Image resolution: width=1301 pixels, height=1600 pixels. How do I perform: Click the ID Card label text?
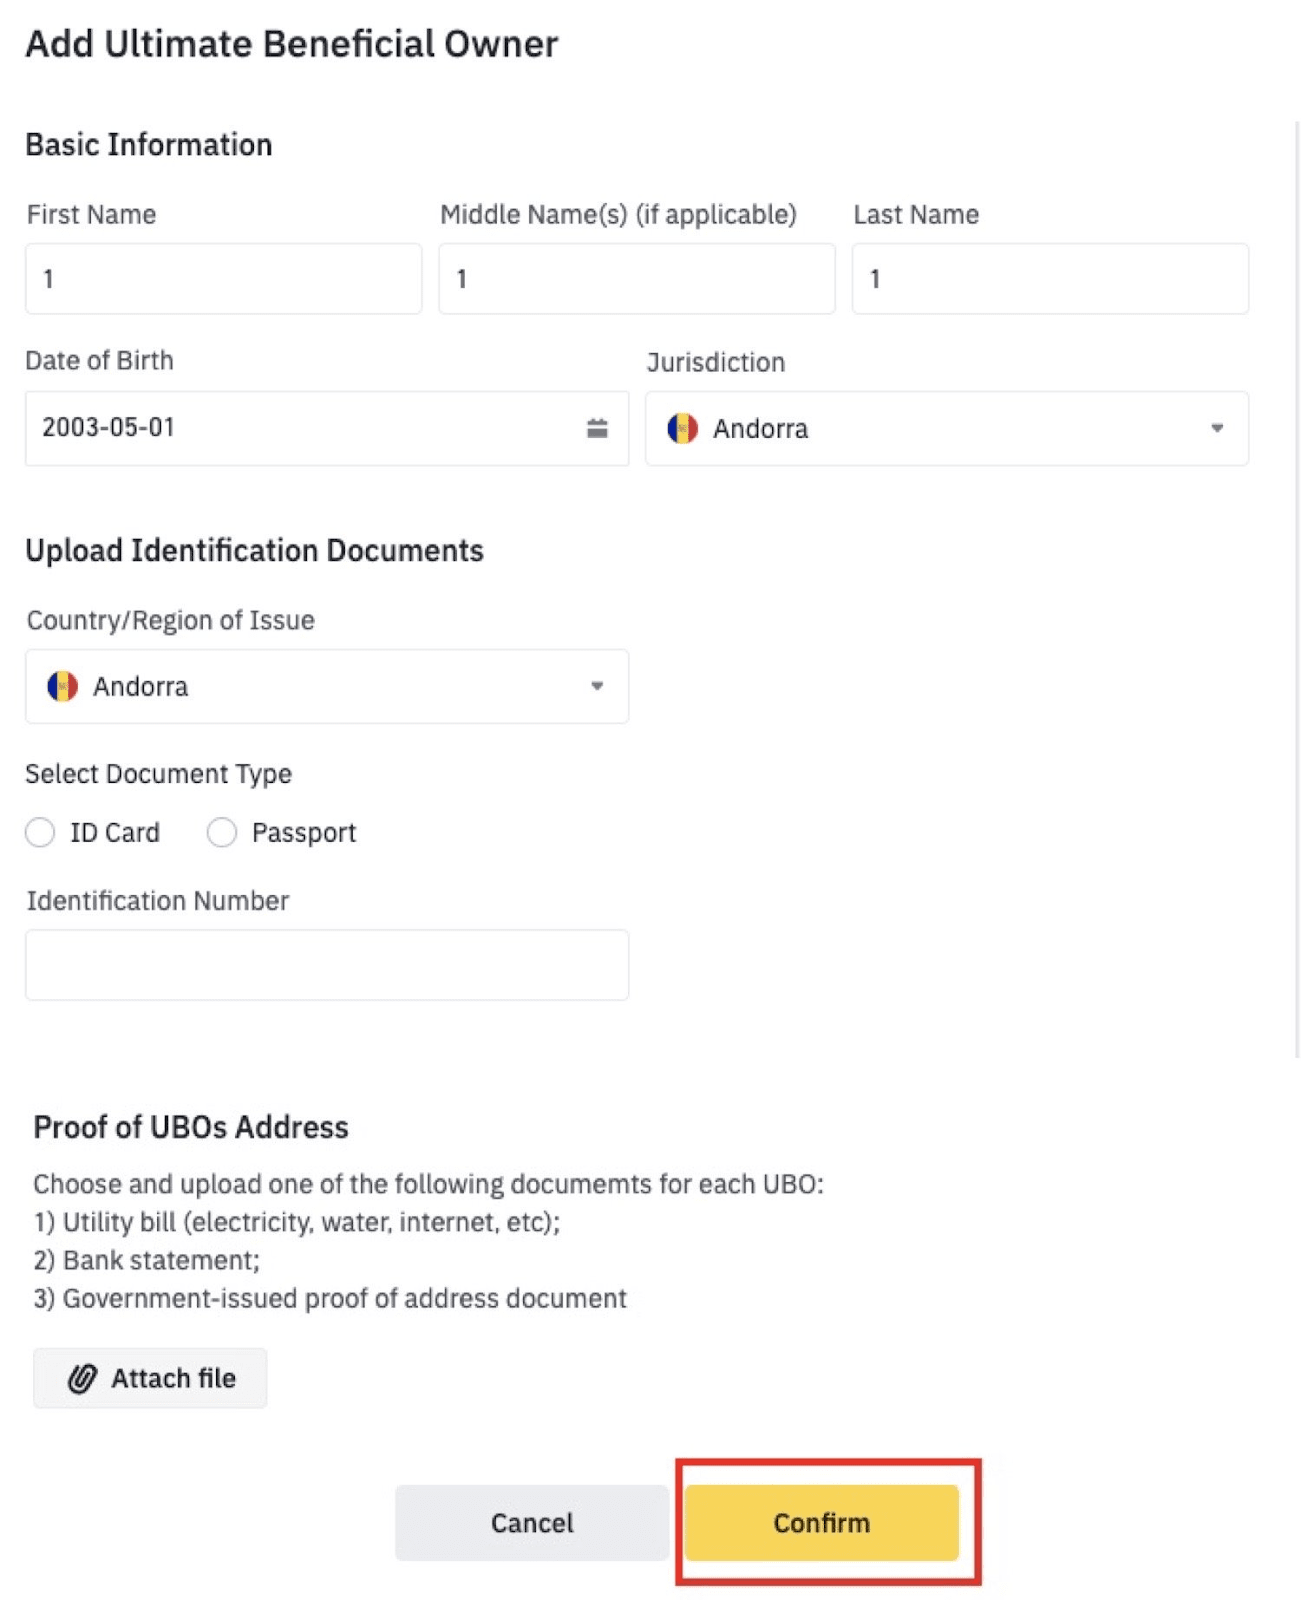tap(115, 832)
